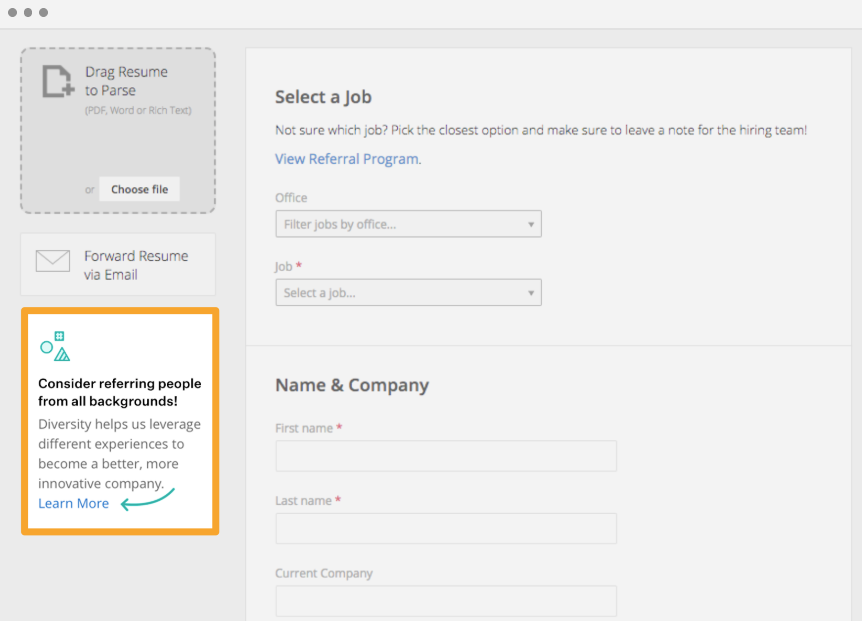Click the envelope icon for forwarding resume

pyautogui.click(x=53, y=261)
